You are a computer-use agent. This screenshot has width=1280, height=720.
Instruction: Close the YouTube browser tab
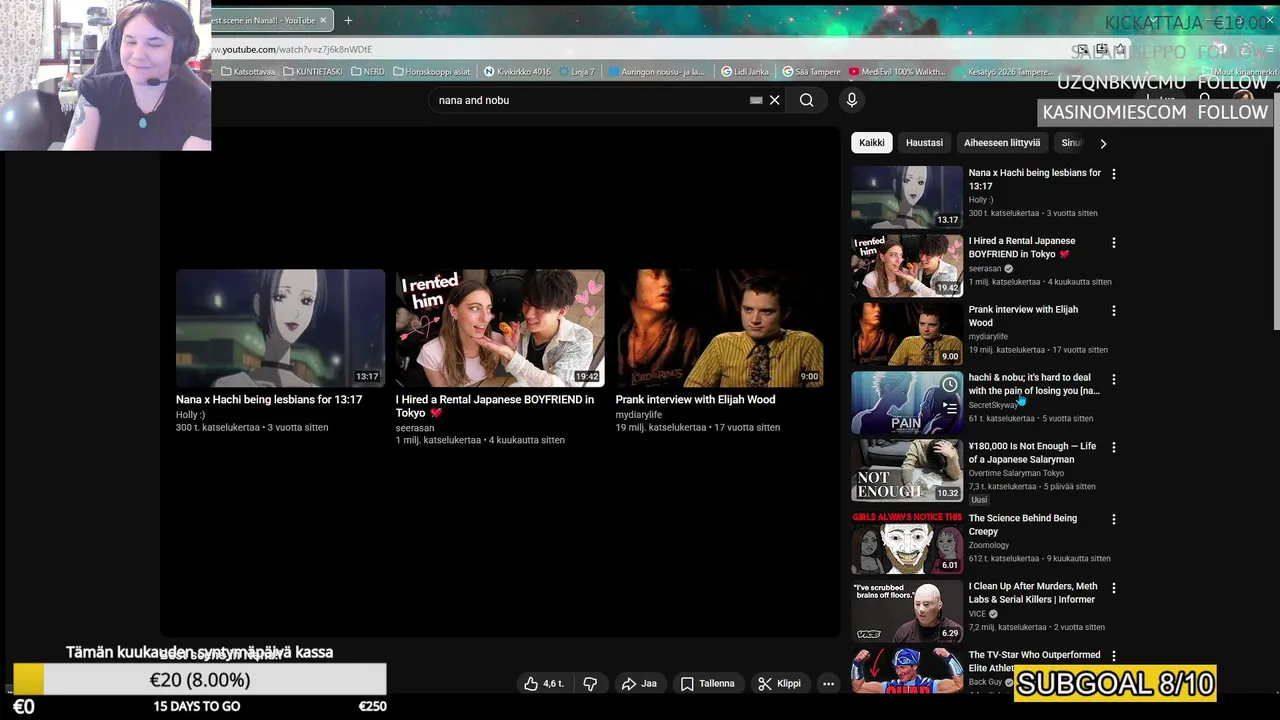(323, 20)
